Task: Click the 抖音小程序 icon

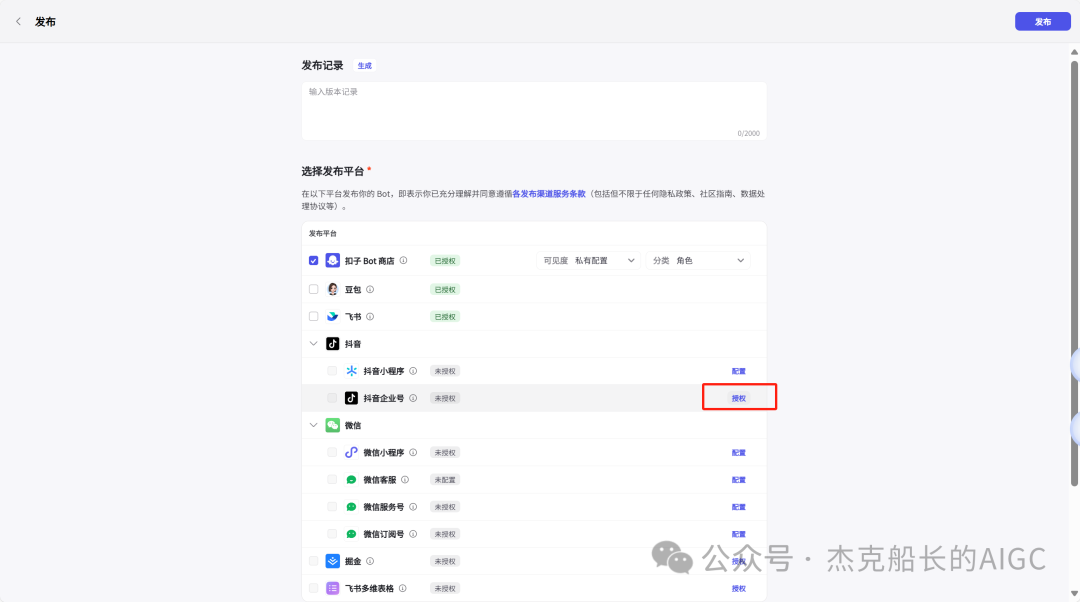Action: (351, 371)
